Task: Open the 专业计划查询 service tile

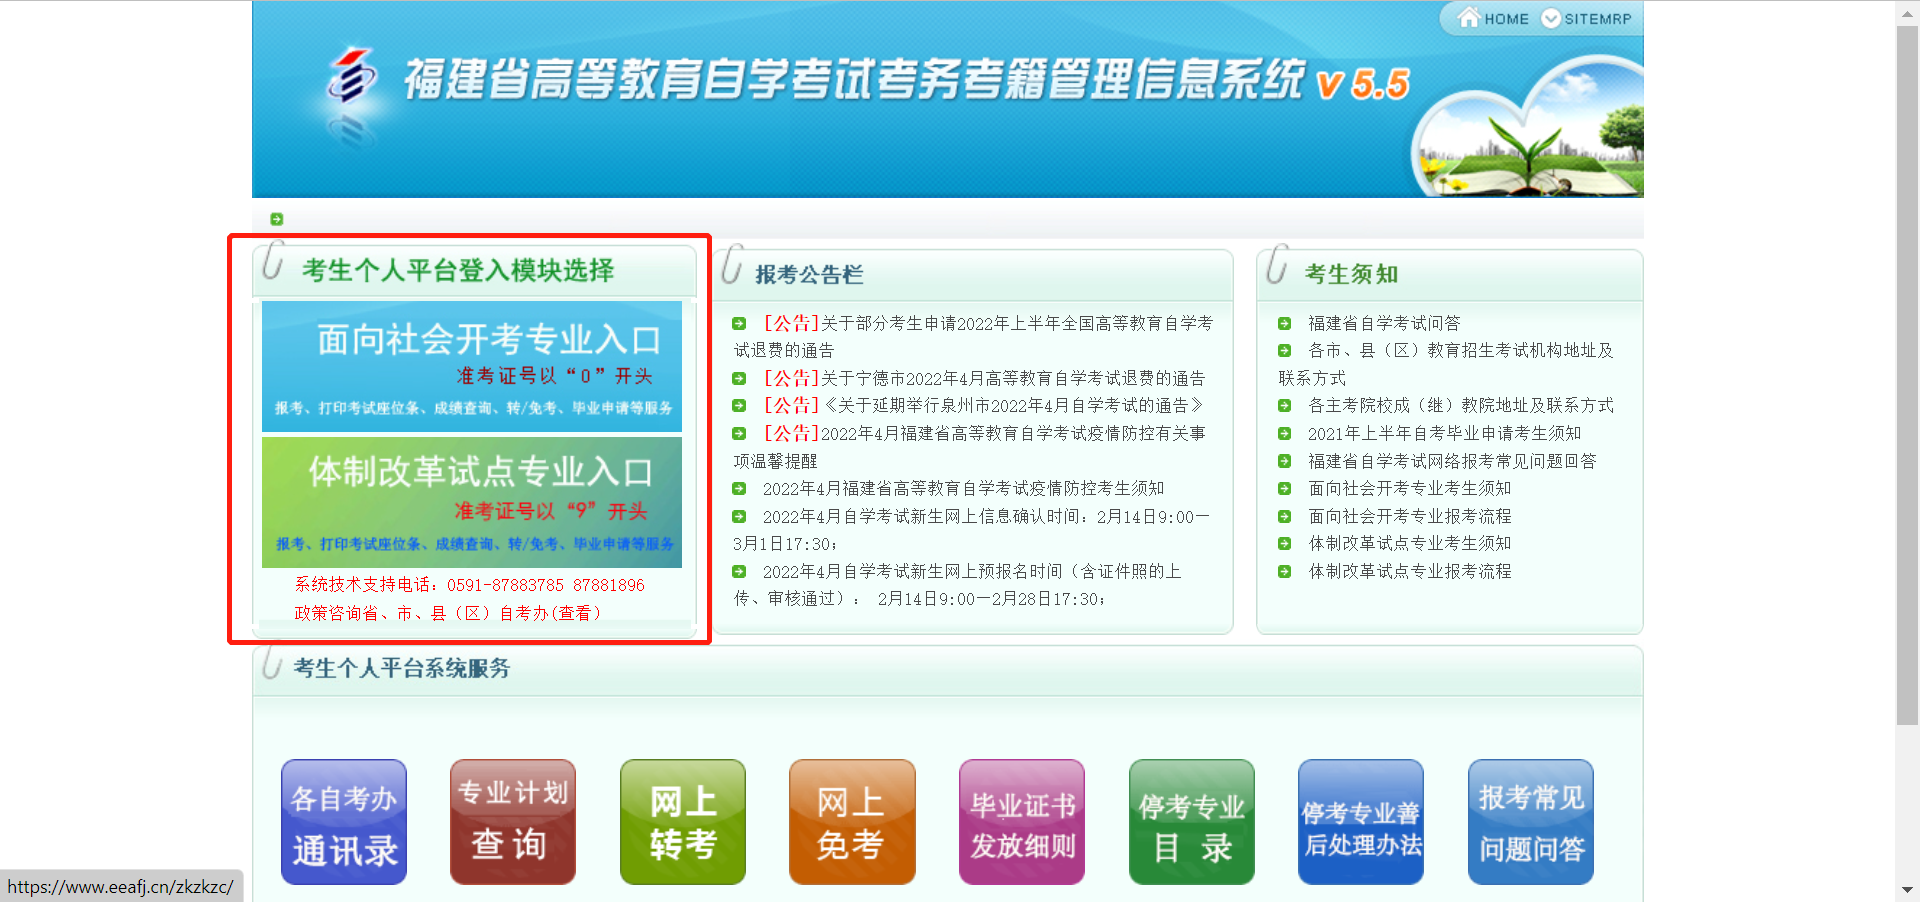Action: 513,822
